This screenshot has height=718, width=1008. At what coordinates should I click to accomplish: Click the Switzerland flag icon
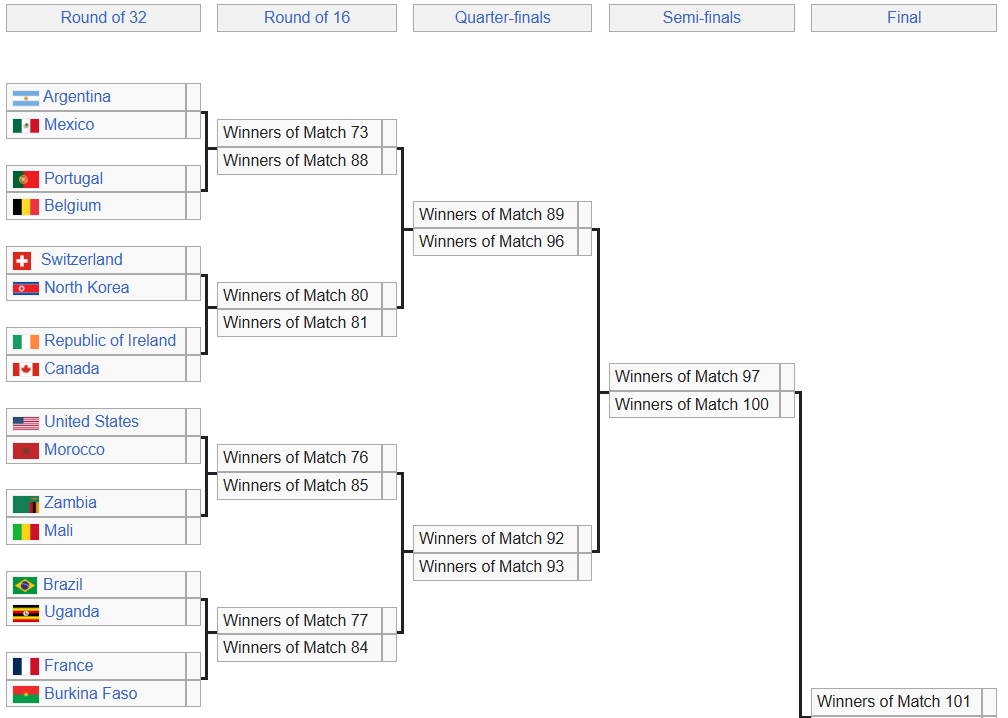[x=22, y=260]
